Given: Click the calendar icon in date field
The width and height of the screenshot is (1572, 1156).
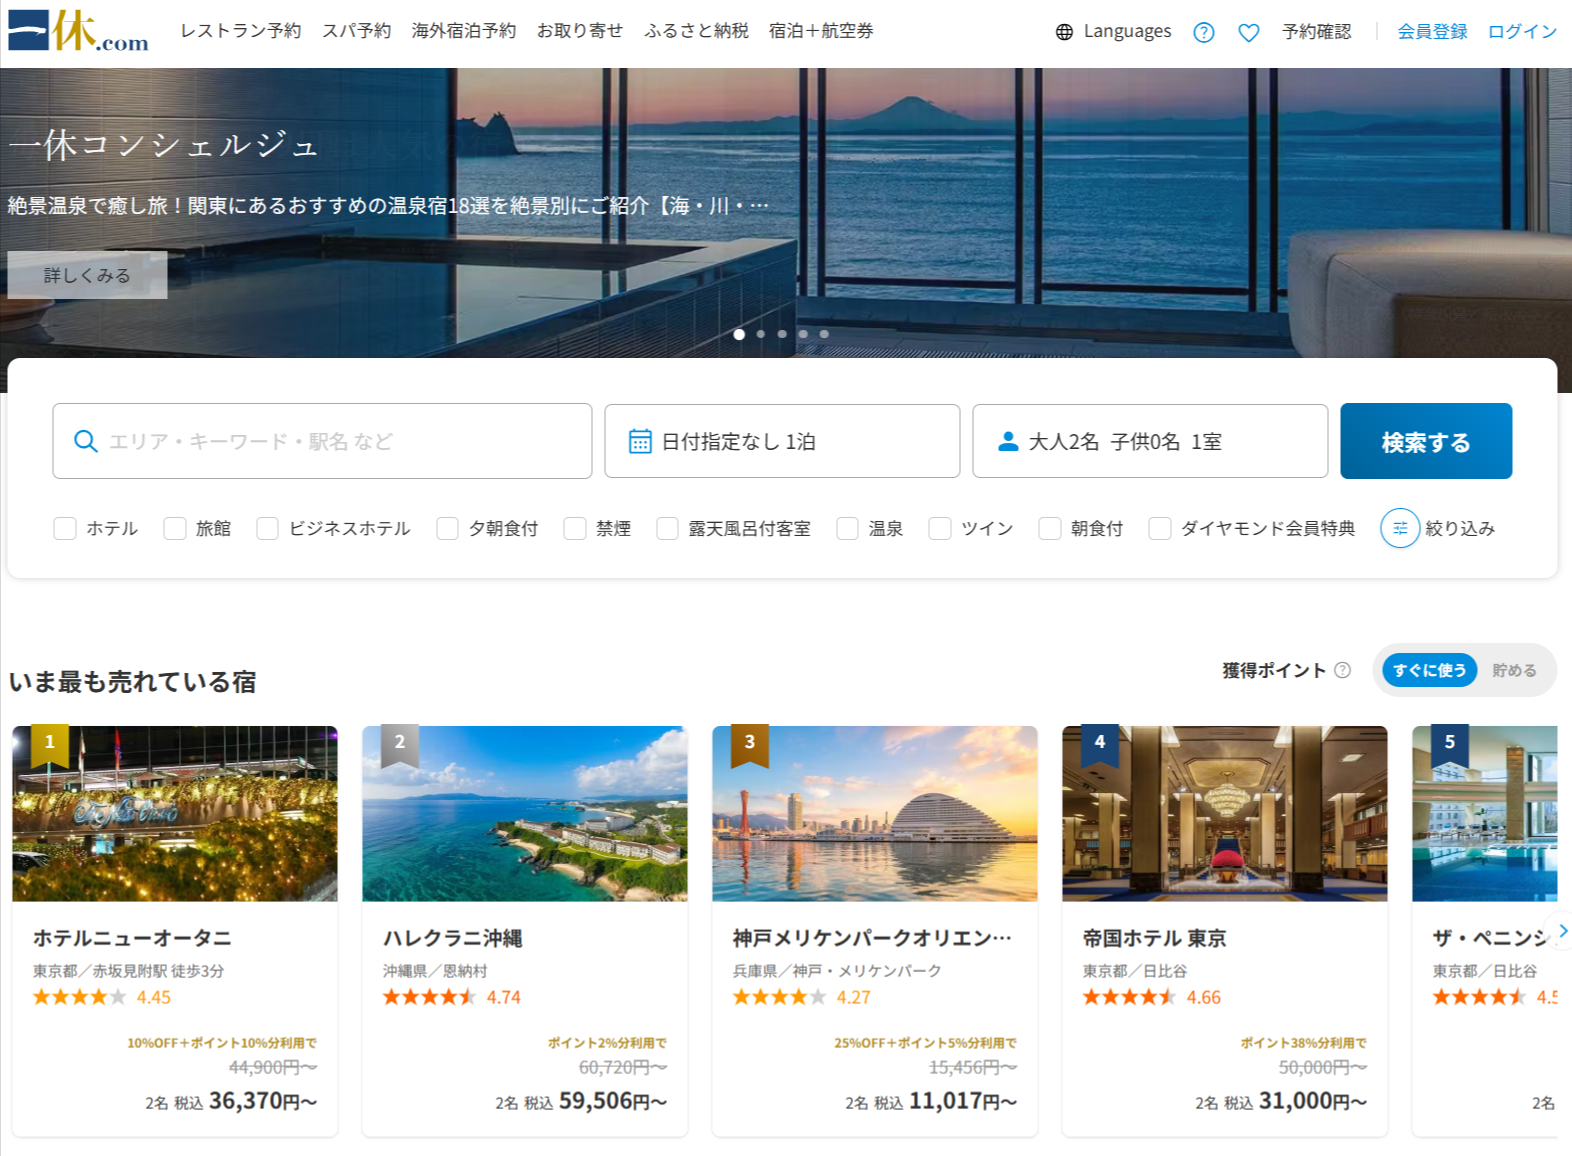Looking at the screenshot, I should pyautogui.click(x=640, y=441).
